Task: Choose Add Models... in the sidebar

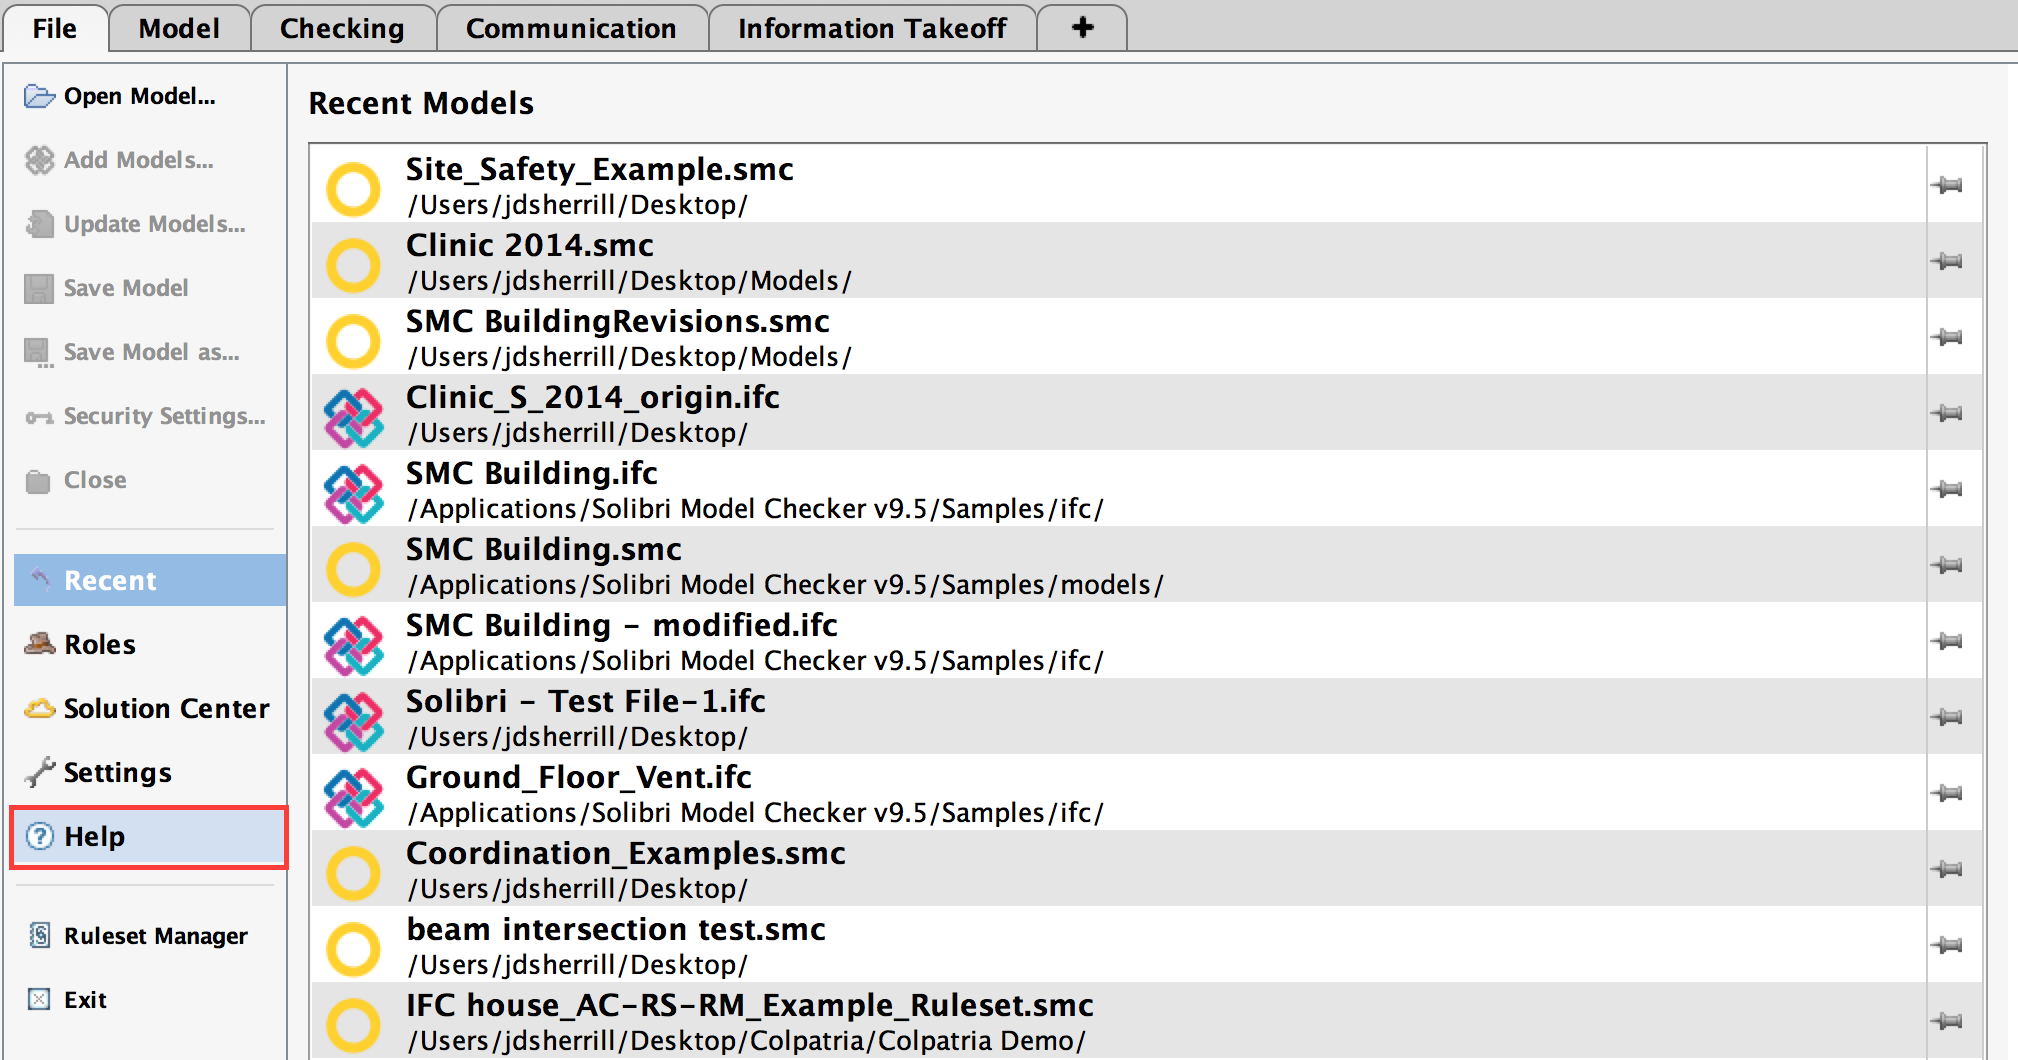Action: (140, 160)
